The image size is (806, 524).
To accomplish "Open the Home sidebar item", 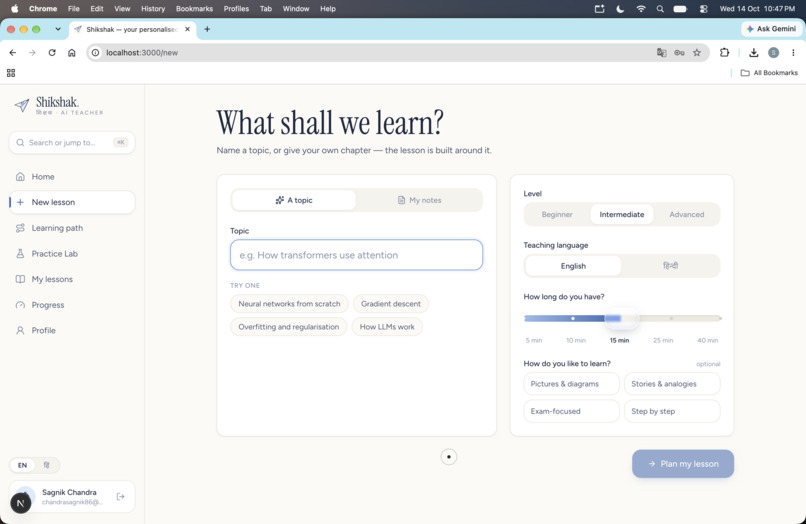I will [x=72, y=176].
